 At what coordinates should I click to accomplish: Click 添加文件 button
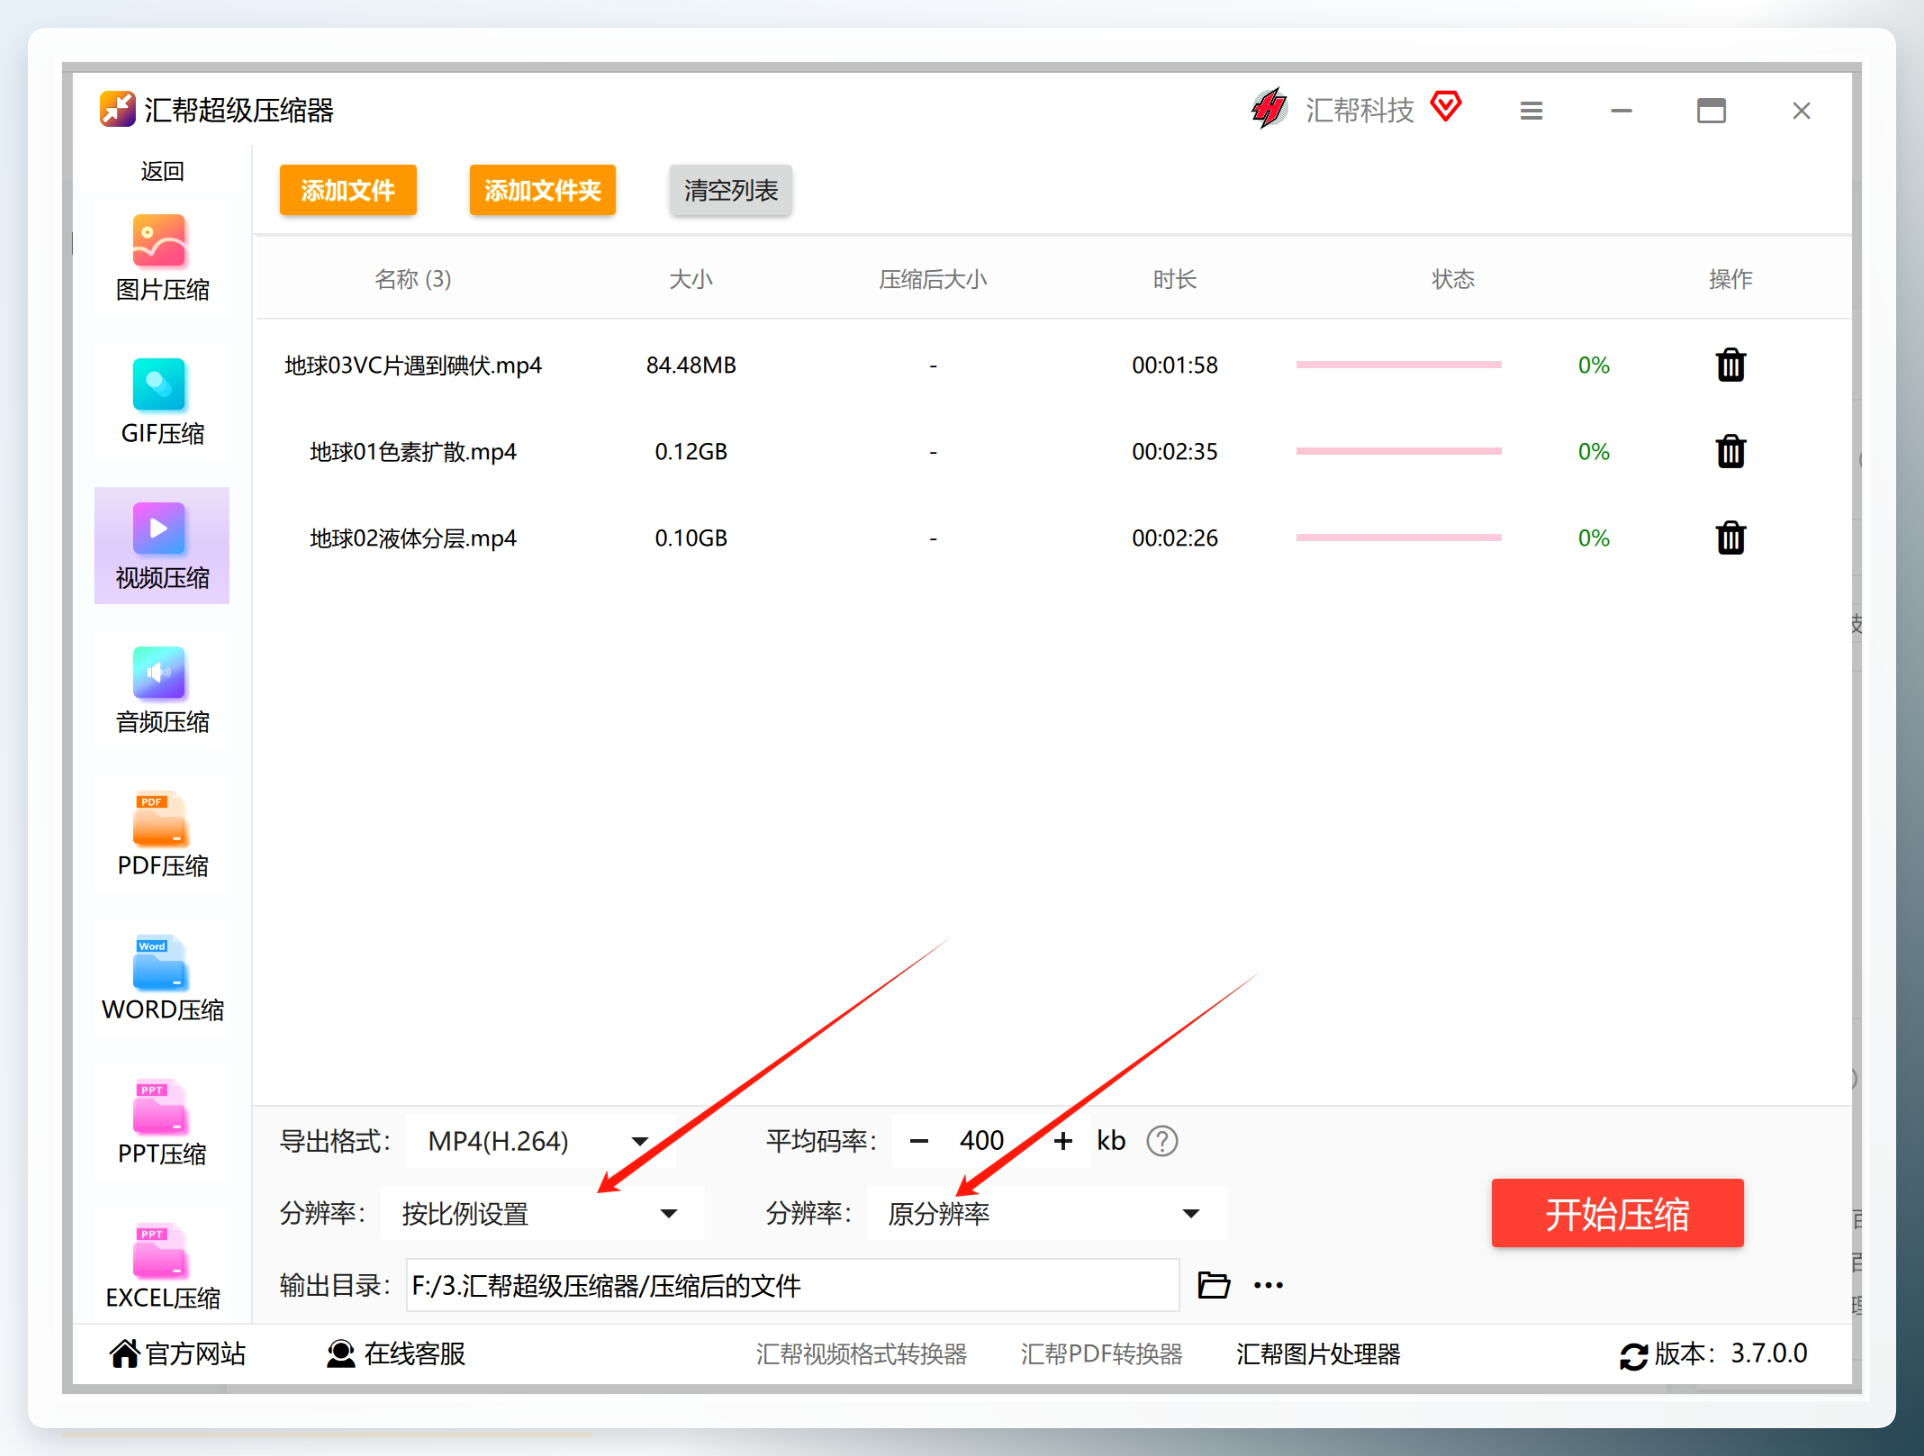pyautogui.click(x=348, y=190)
